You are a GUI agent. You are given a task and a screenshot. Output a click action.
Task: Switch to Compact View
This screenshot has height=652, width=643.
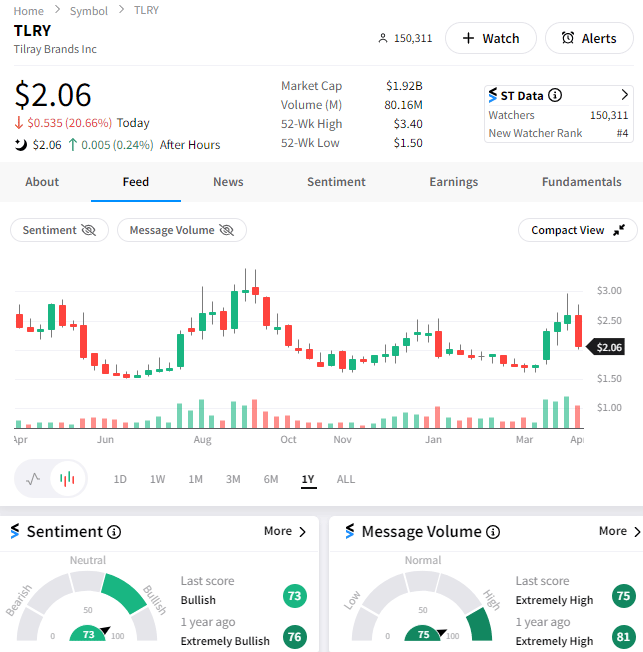tap(578, 230)
